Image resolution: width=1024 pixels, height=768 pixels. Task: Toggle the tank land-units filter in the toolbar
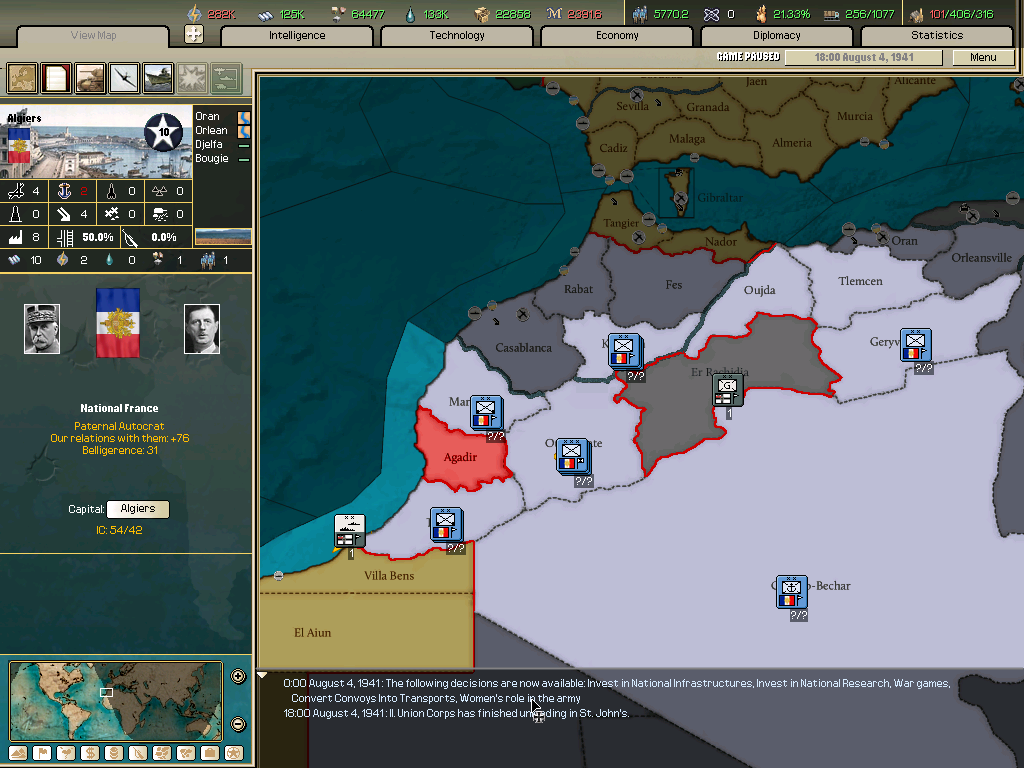coord(89,78)
